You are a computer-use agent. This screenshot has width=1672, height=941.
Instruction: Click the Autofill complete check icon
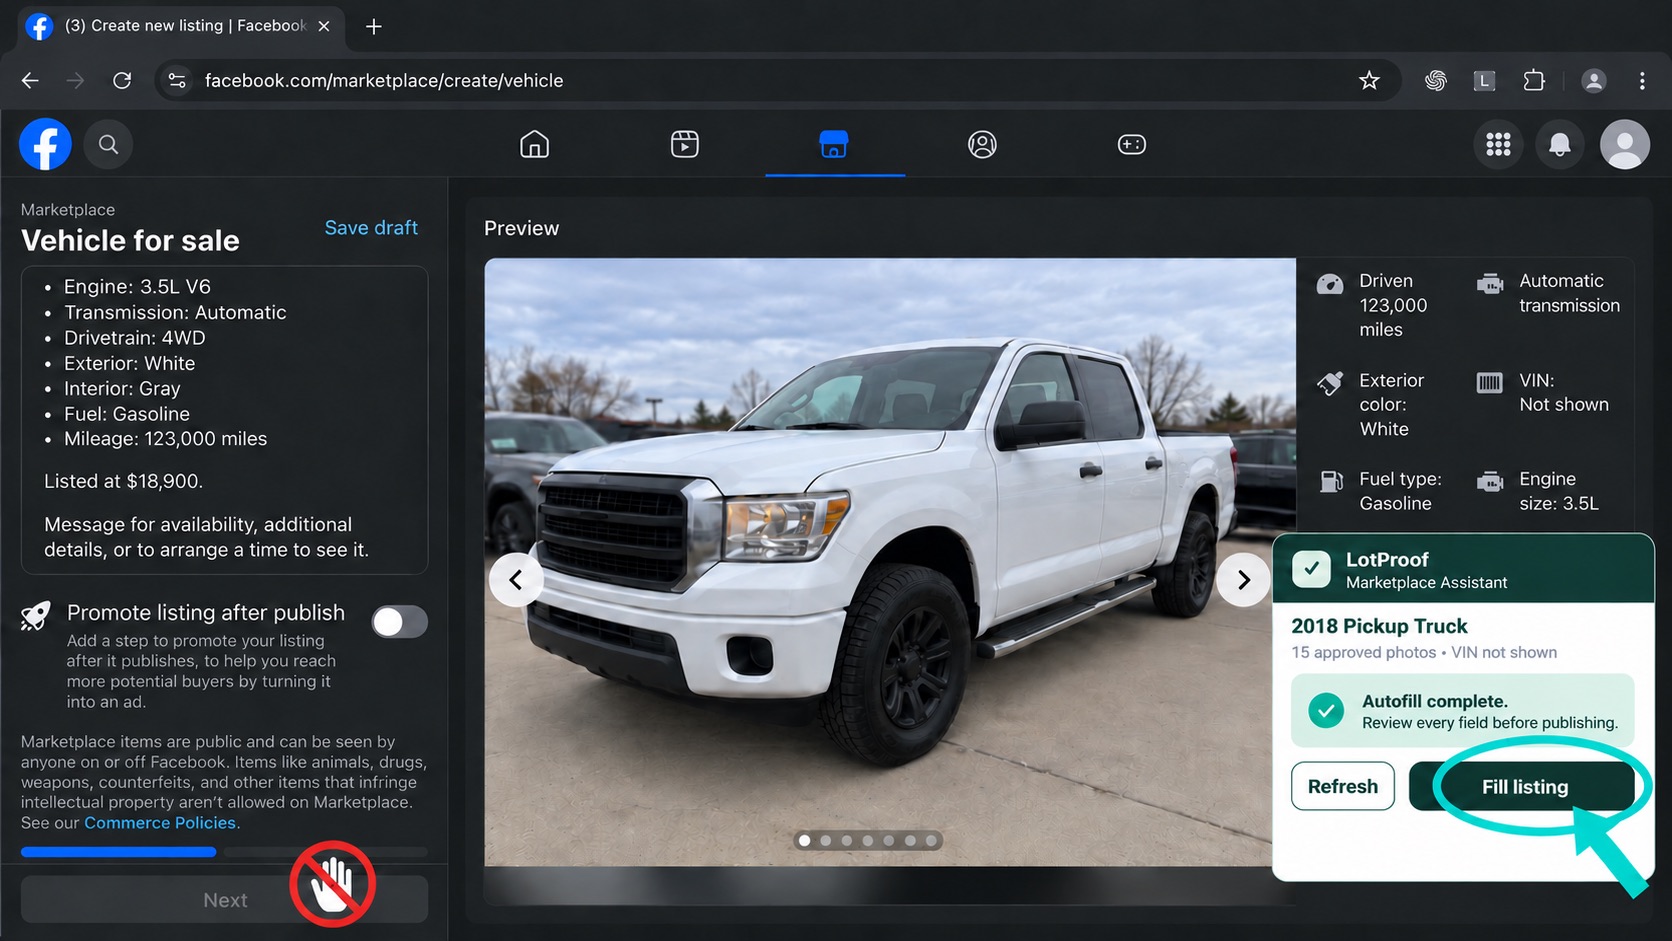pos(1326,711)
